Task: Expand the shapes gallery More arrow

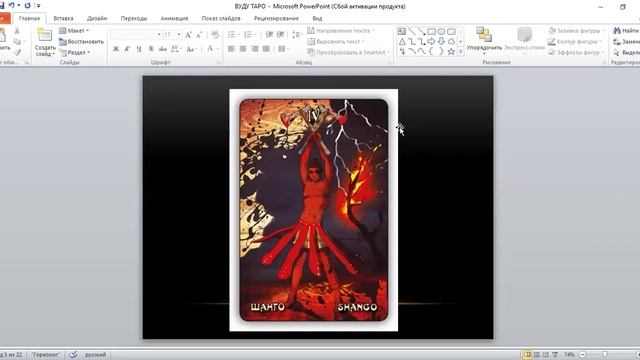Action: (x=461, y=52)
